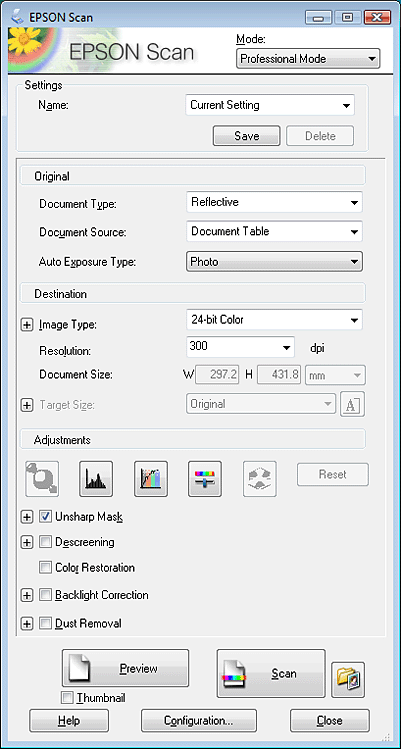Open the Document Type dropdown
Viewport: 401px width, 749px height.
(274, 202)
